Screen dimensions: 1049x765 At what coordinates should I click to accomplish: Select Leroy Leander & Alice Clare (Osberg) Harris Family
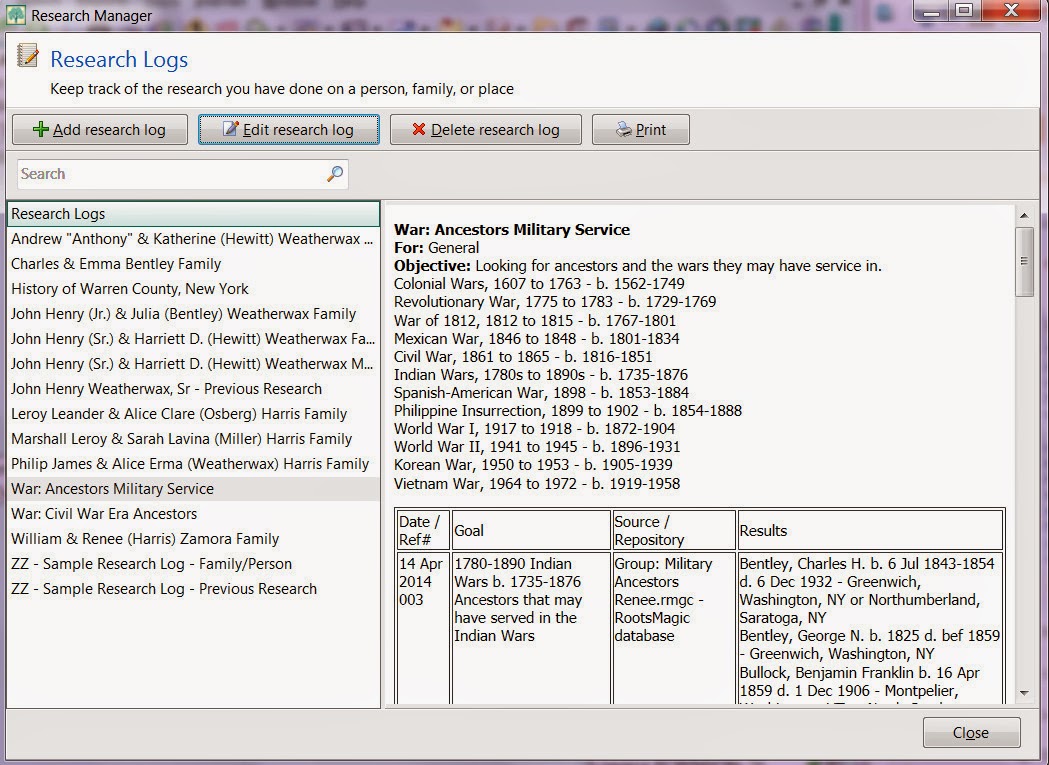(193, 414)
